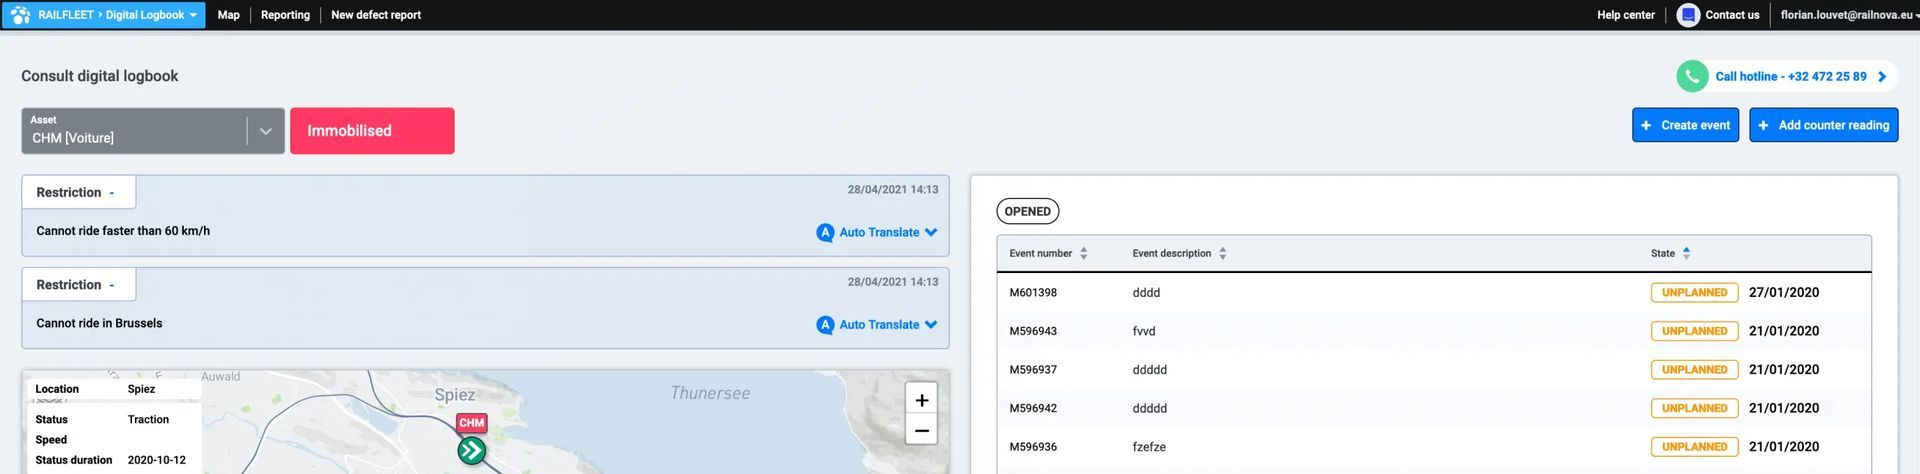The image size is (1920, 474).
Task: Click 'Cannot ride in Brussels' text
Action: [99, 323]
